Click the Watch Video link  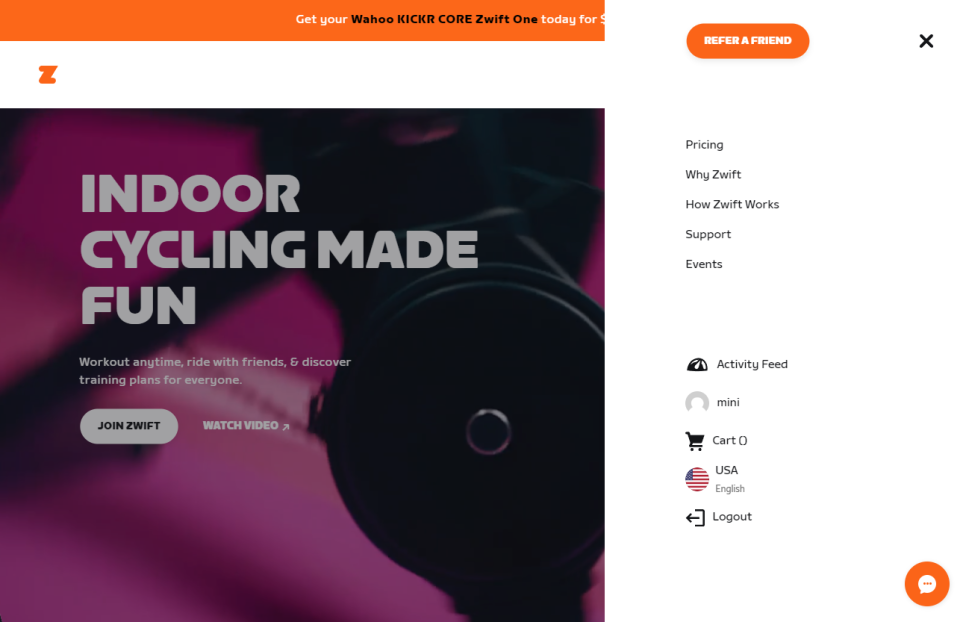tap(246, 426)
